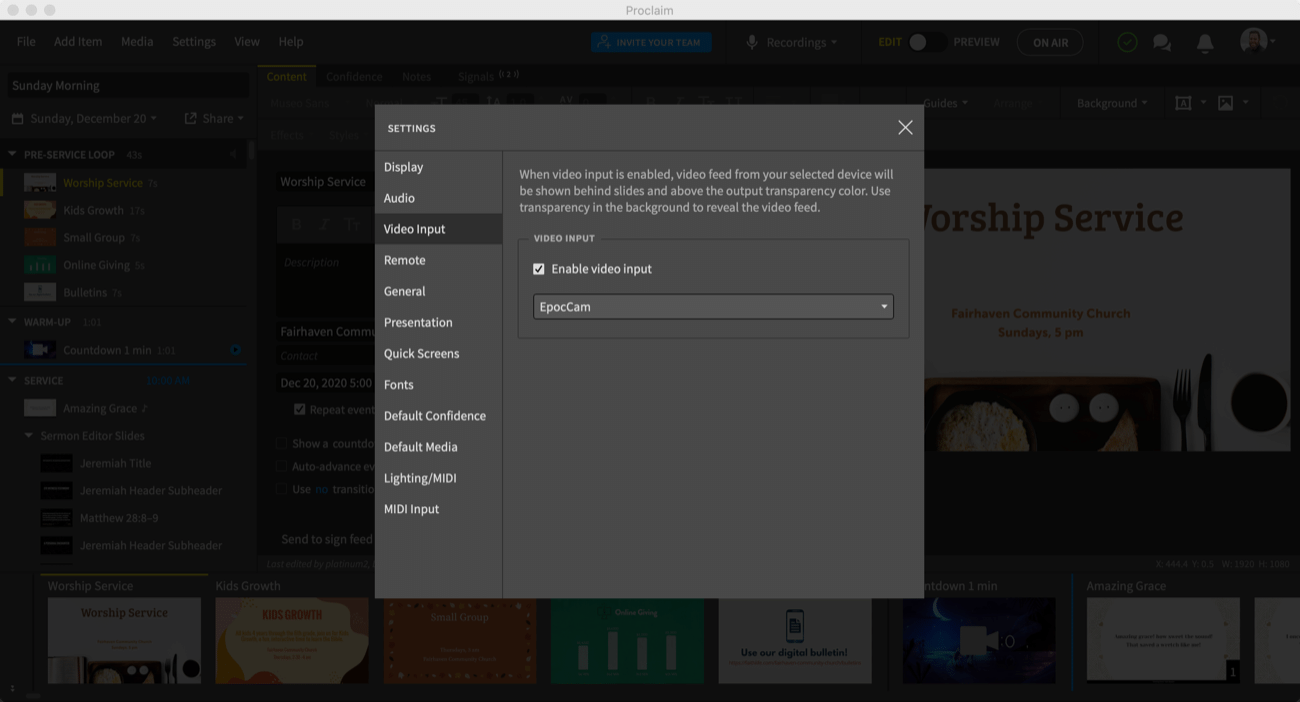The height and width of the screenshot is (702, 1300).
Task: Select Kids Growth item in sidebar
Action: coord(125,210)
